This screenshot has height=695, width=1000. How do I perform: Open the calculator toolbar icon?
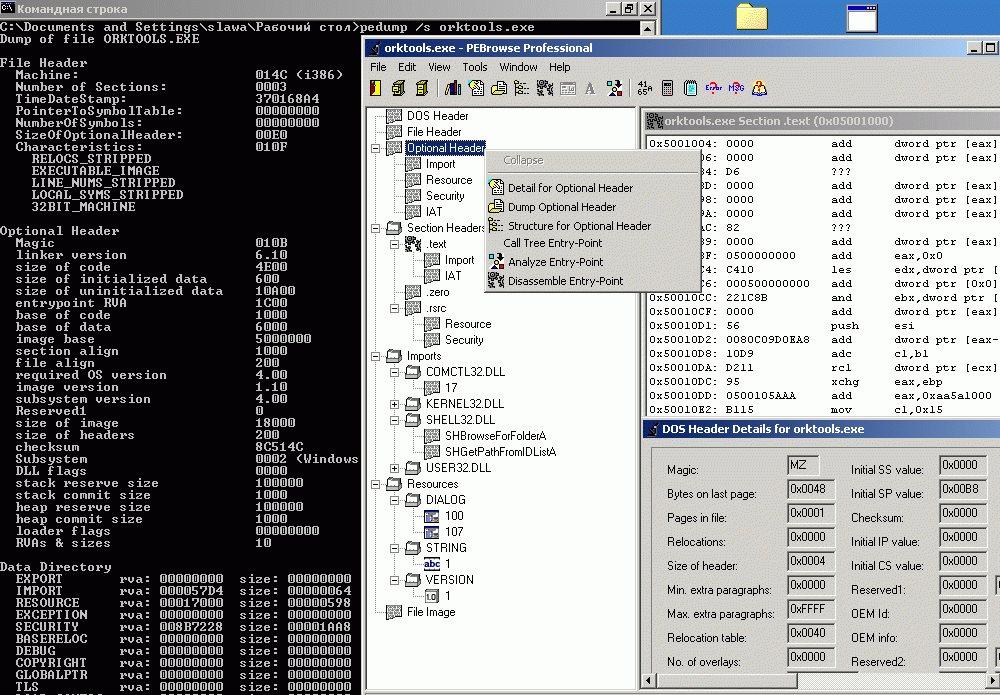(x=667, y=88)
